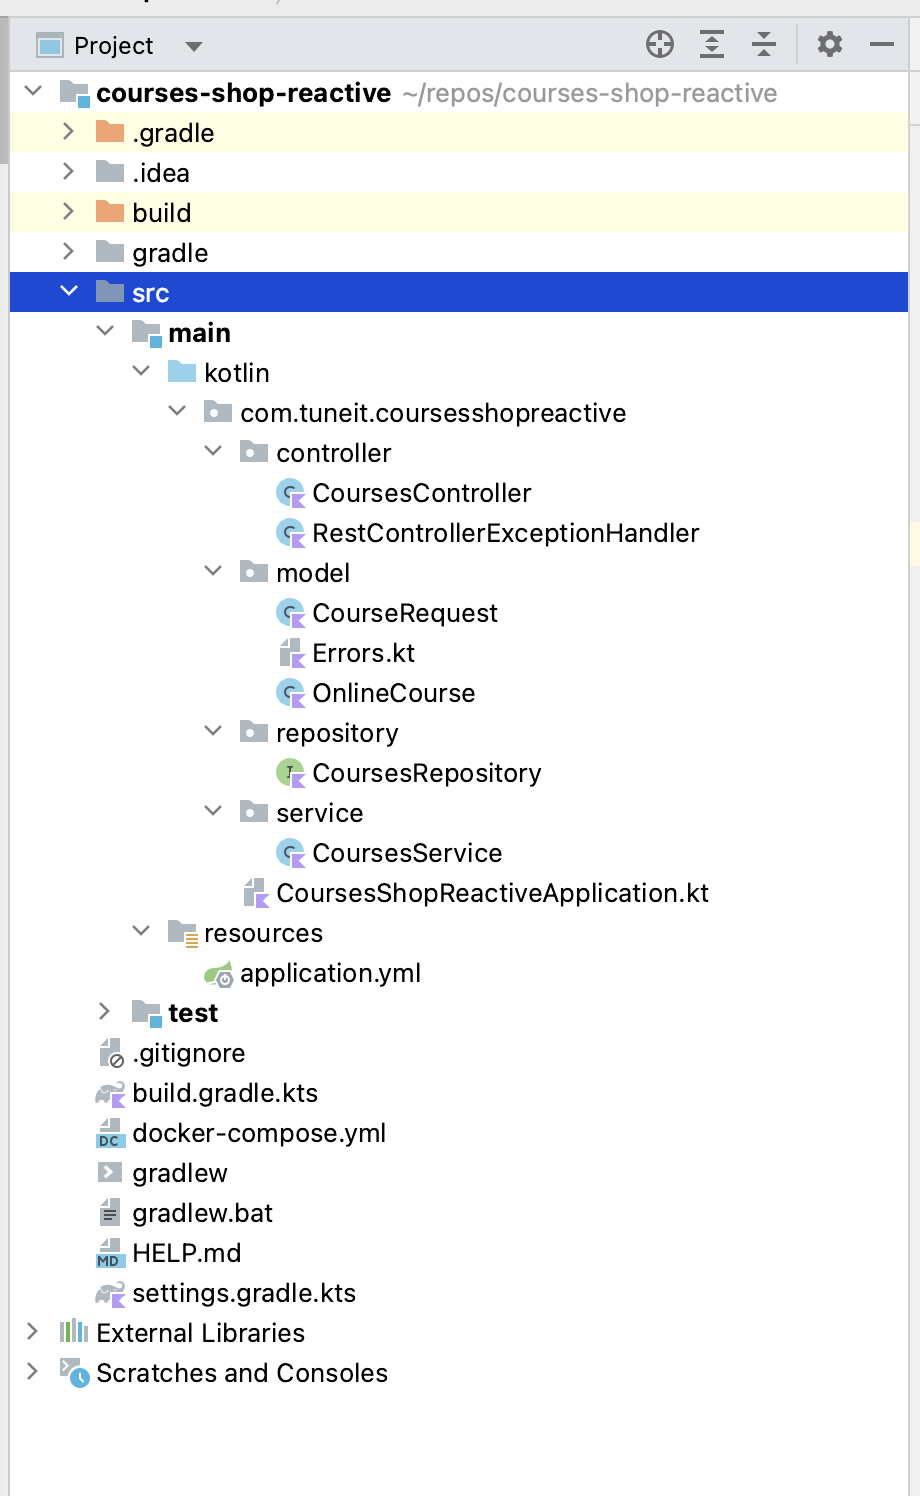920x1496 pixels.
Task: Select the CoursesController class file
Action: (x=421, y=493)
